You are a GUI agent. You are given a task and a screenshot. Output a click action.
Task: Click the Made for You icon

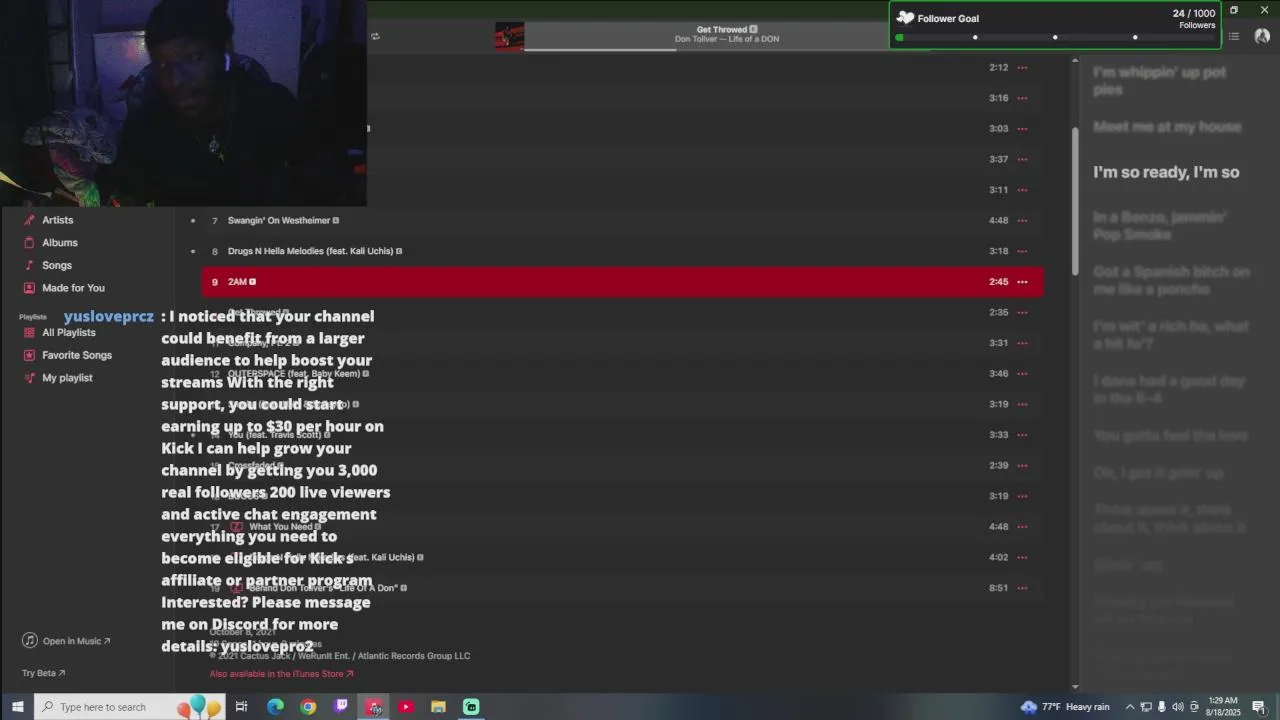point(30,288)
